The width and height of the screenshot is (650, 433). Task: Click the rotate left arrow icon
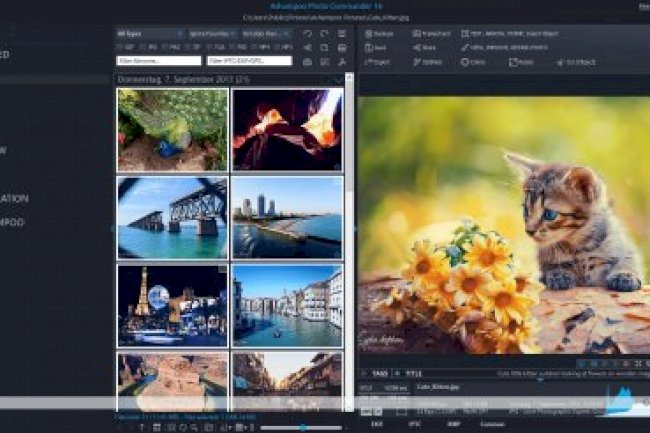point(307,33)
